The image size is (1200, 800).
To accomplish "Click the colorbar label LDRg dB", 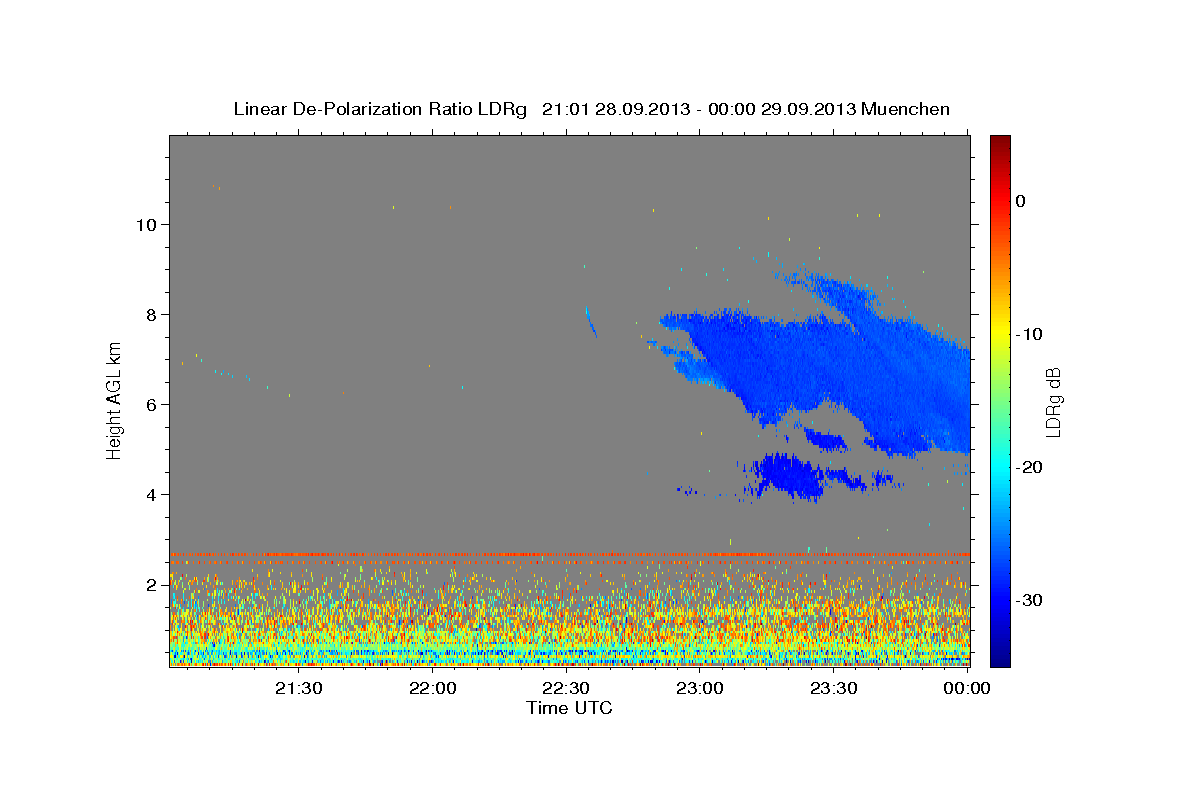I will (1053, 402).
